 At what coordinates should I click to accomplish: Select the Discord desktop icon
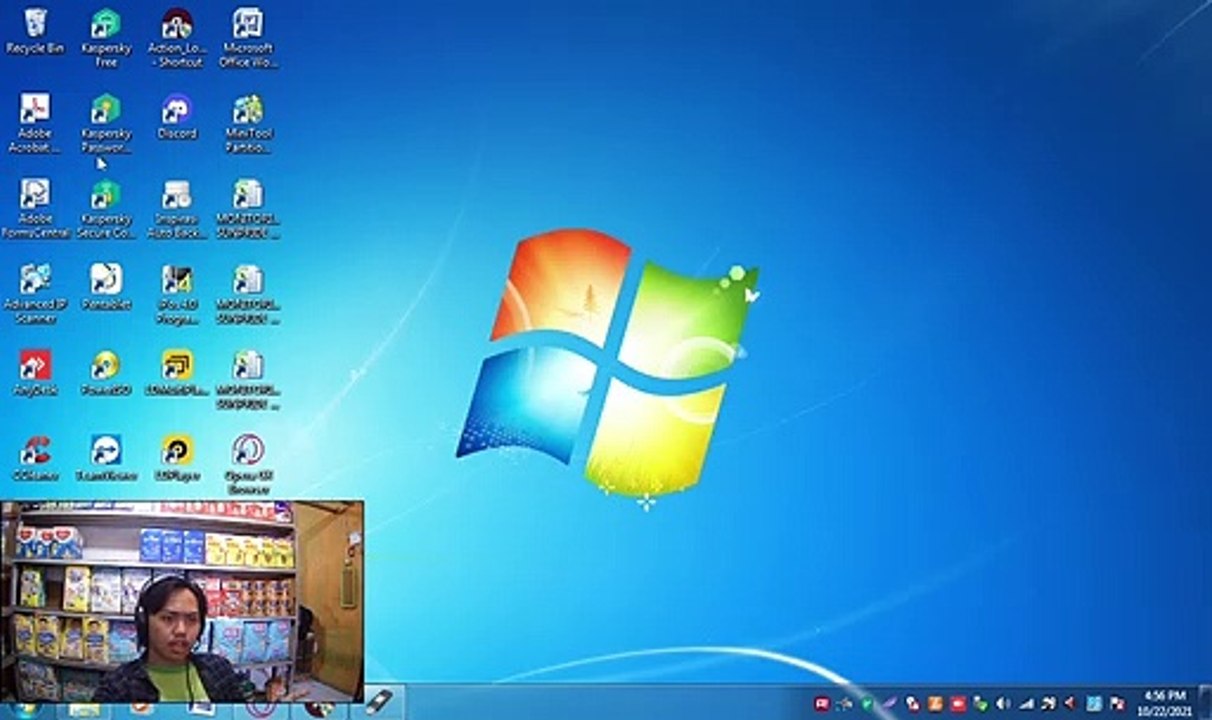(x=177, y=117)
